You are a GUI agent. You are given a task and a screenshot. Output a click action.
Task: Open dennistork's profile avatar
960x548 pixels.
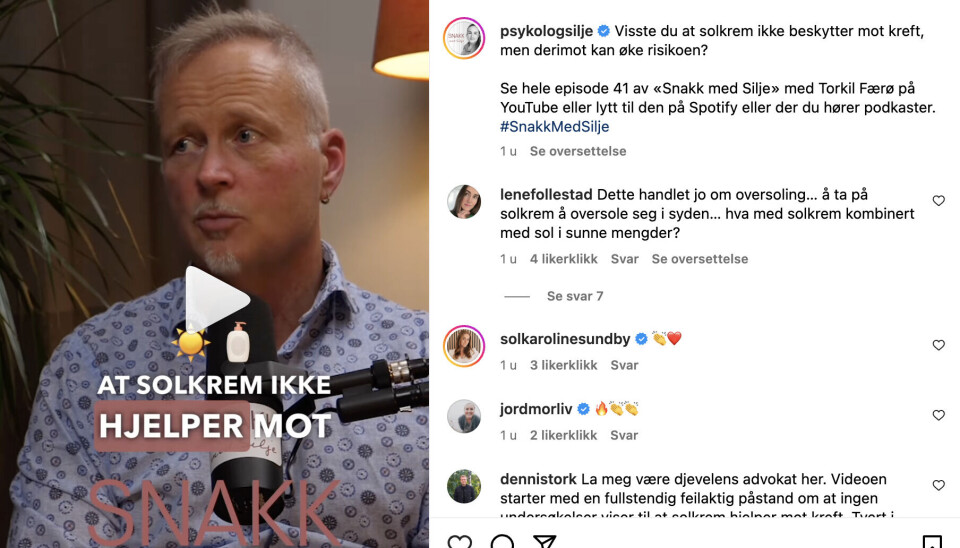point(464,486)
